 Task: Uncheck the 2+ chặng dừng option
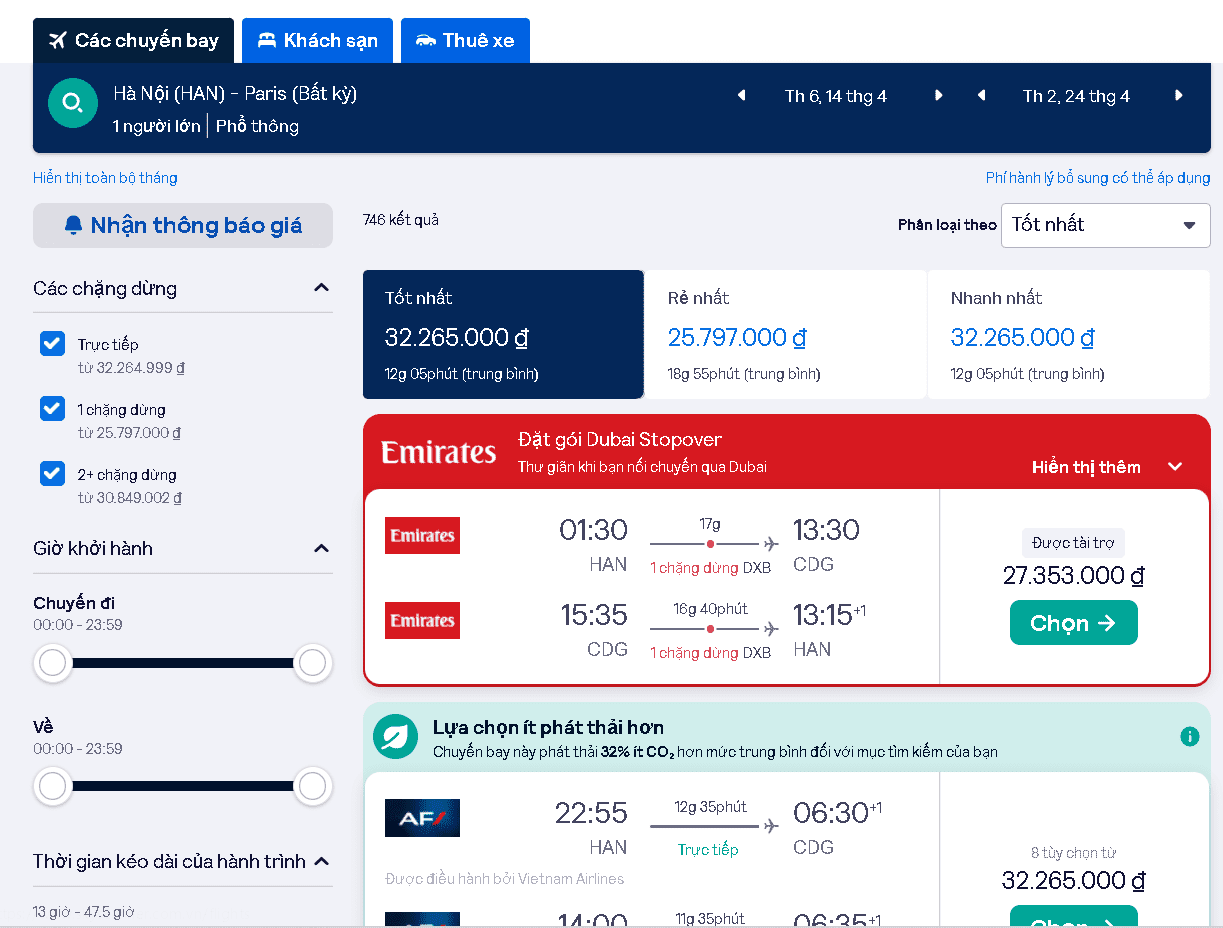pyautogui.click(x=52, y=473)
